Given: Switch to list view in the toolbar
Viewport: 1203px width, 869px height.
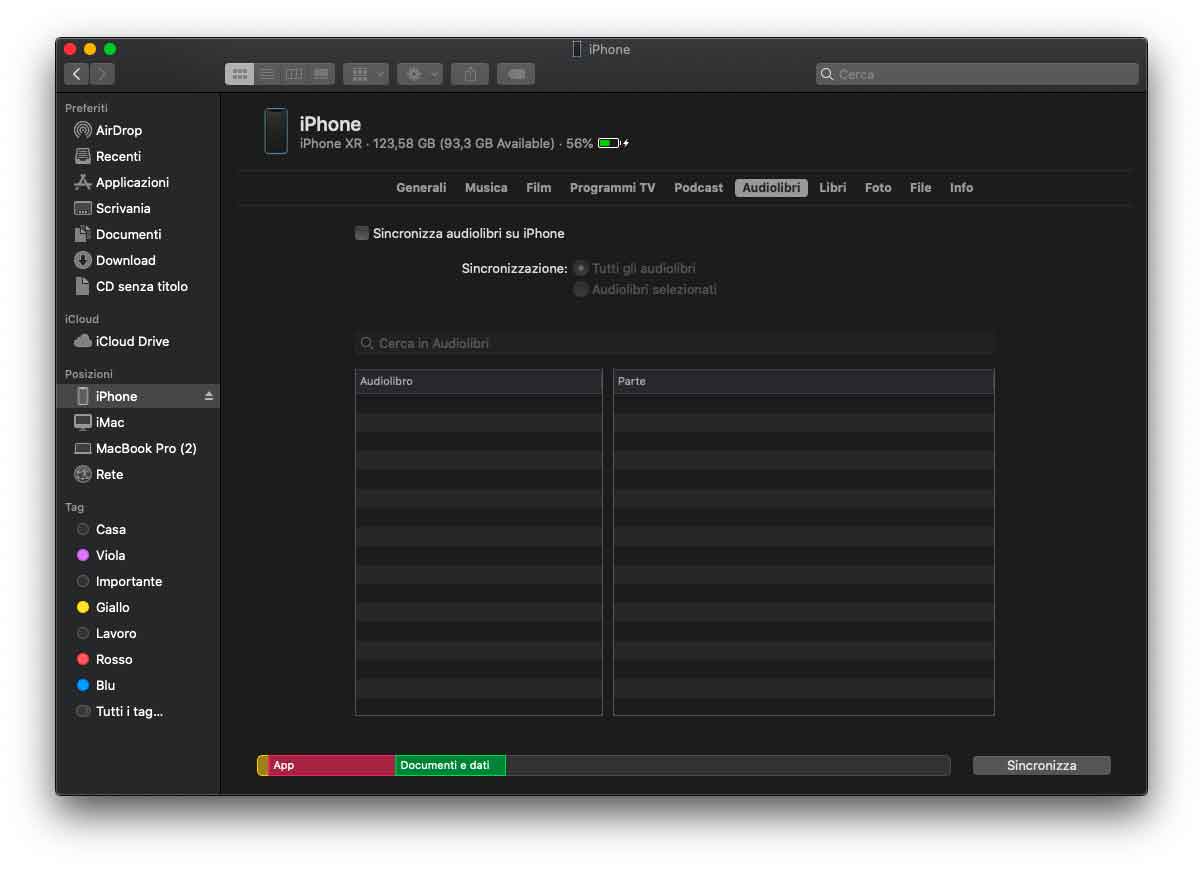Looking at the screenshot, I should [x=267, y=74].
